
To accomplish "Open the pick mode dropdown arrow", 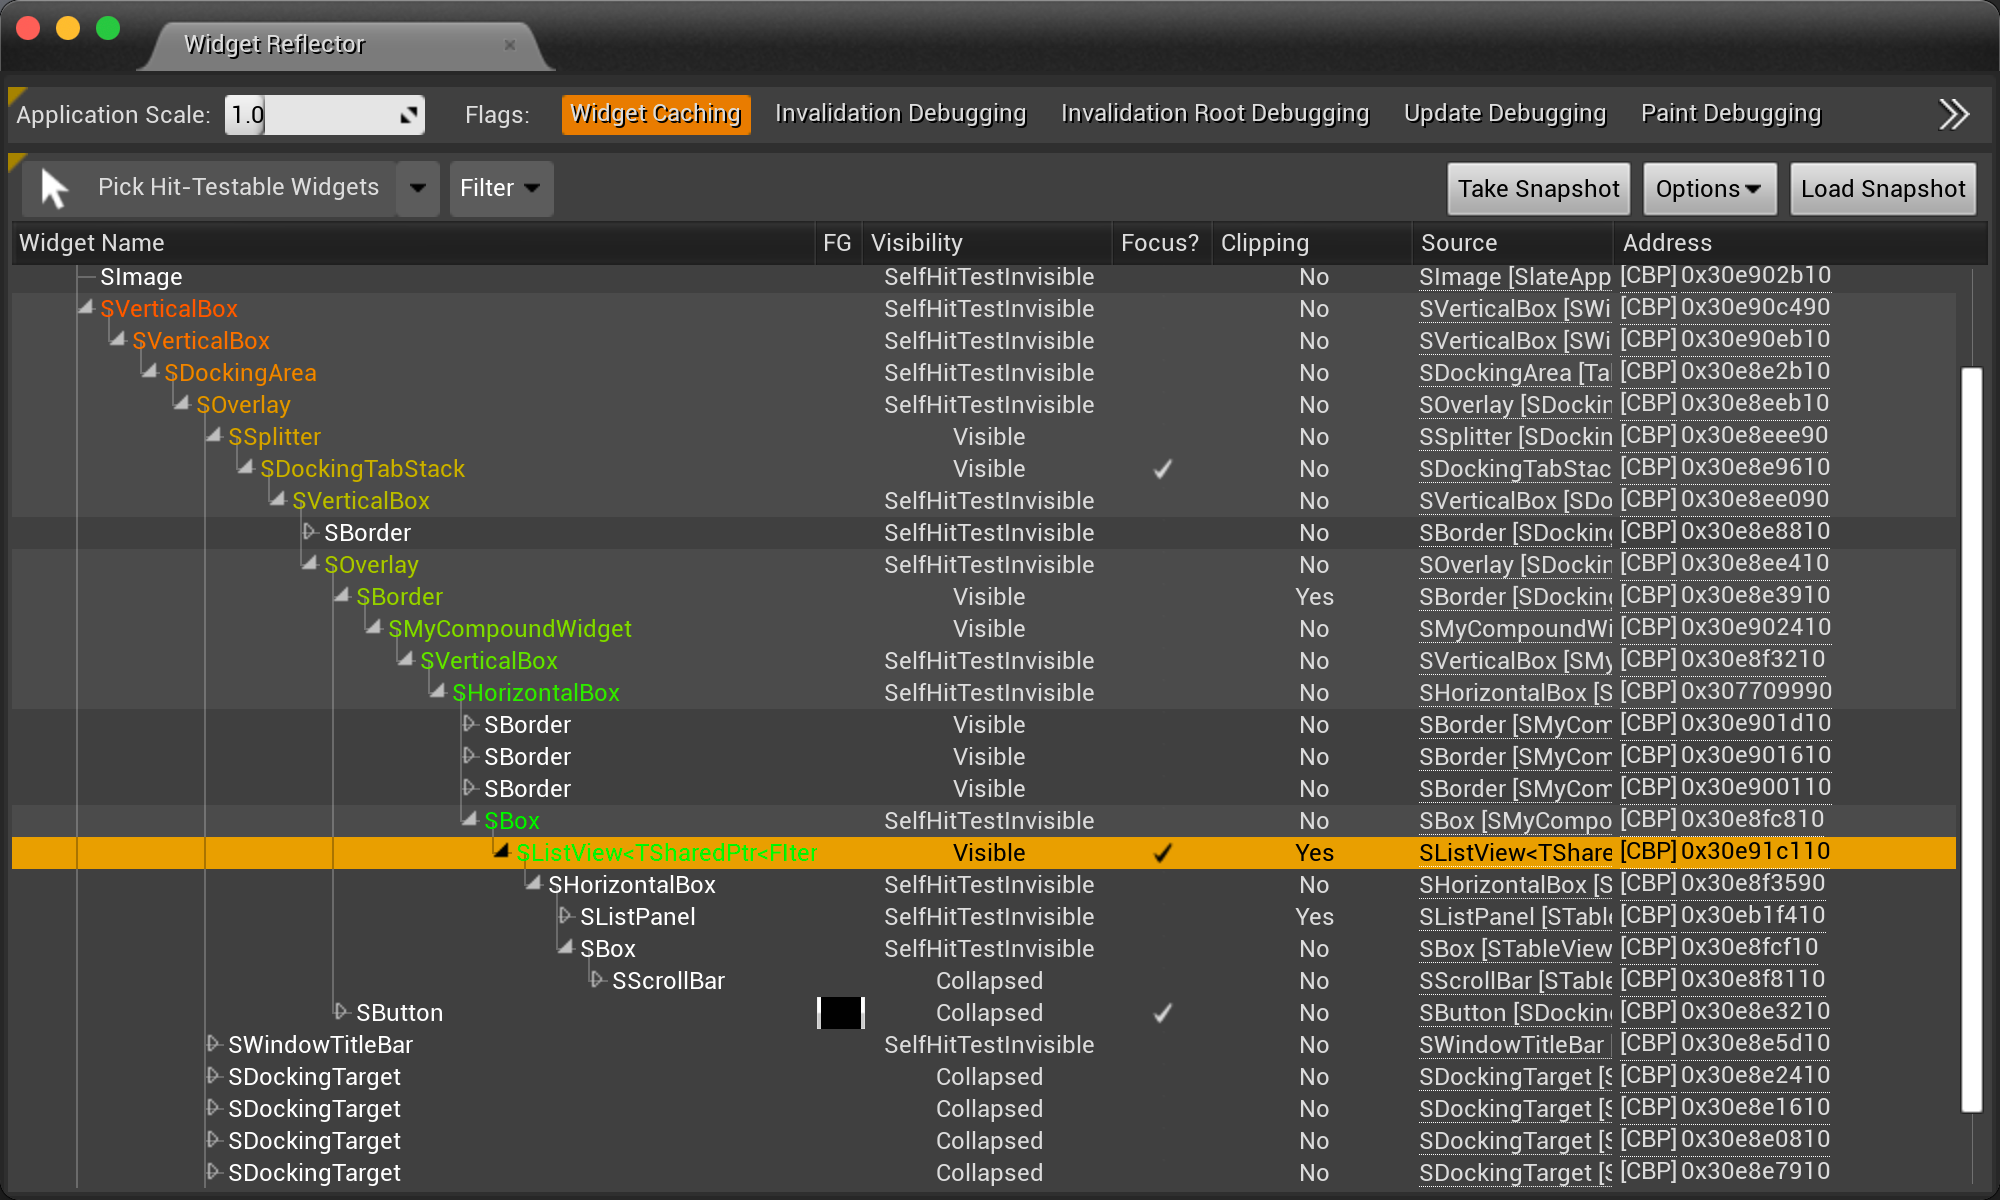I will (418, 188).
